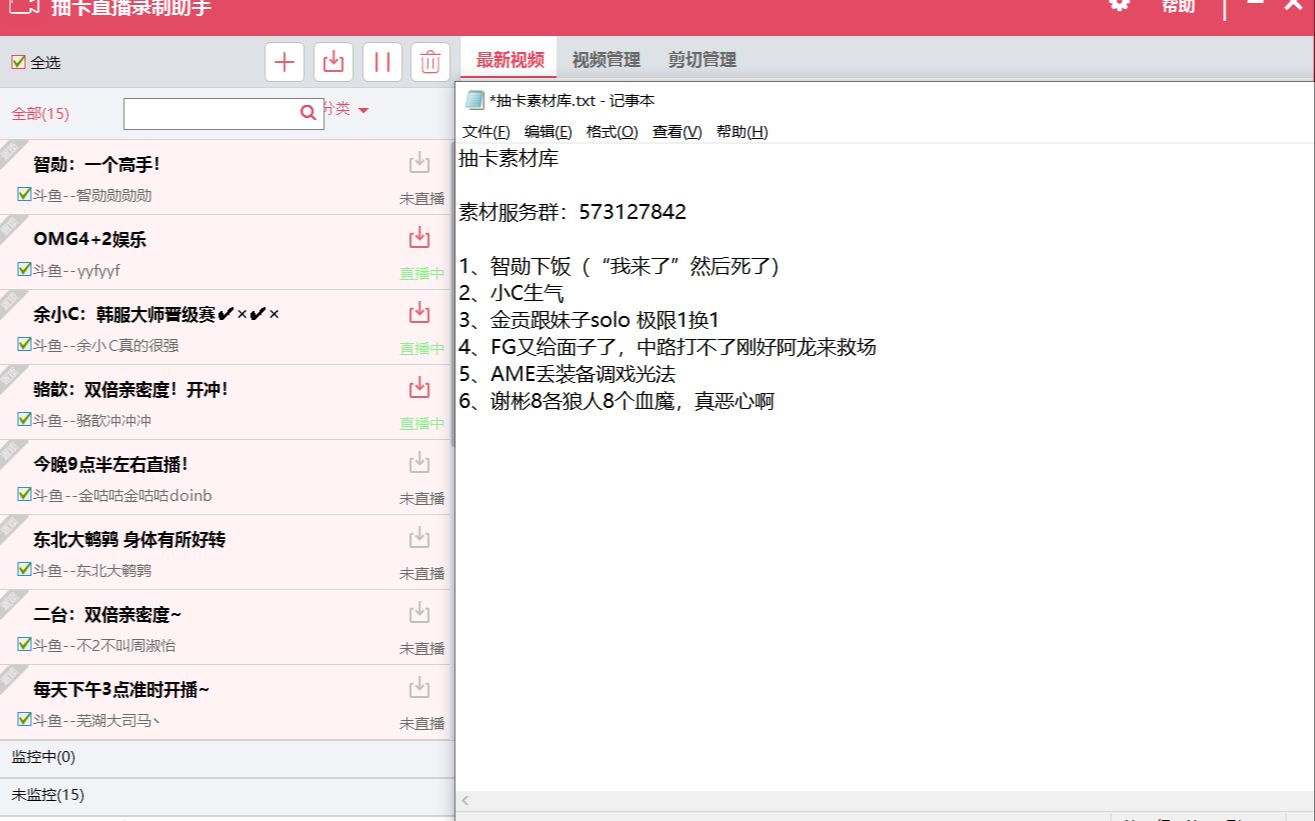Open Notepad 格式(O) menu
Screen dimensions: 1315x821
pos(612,132)
